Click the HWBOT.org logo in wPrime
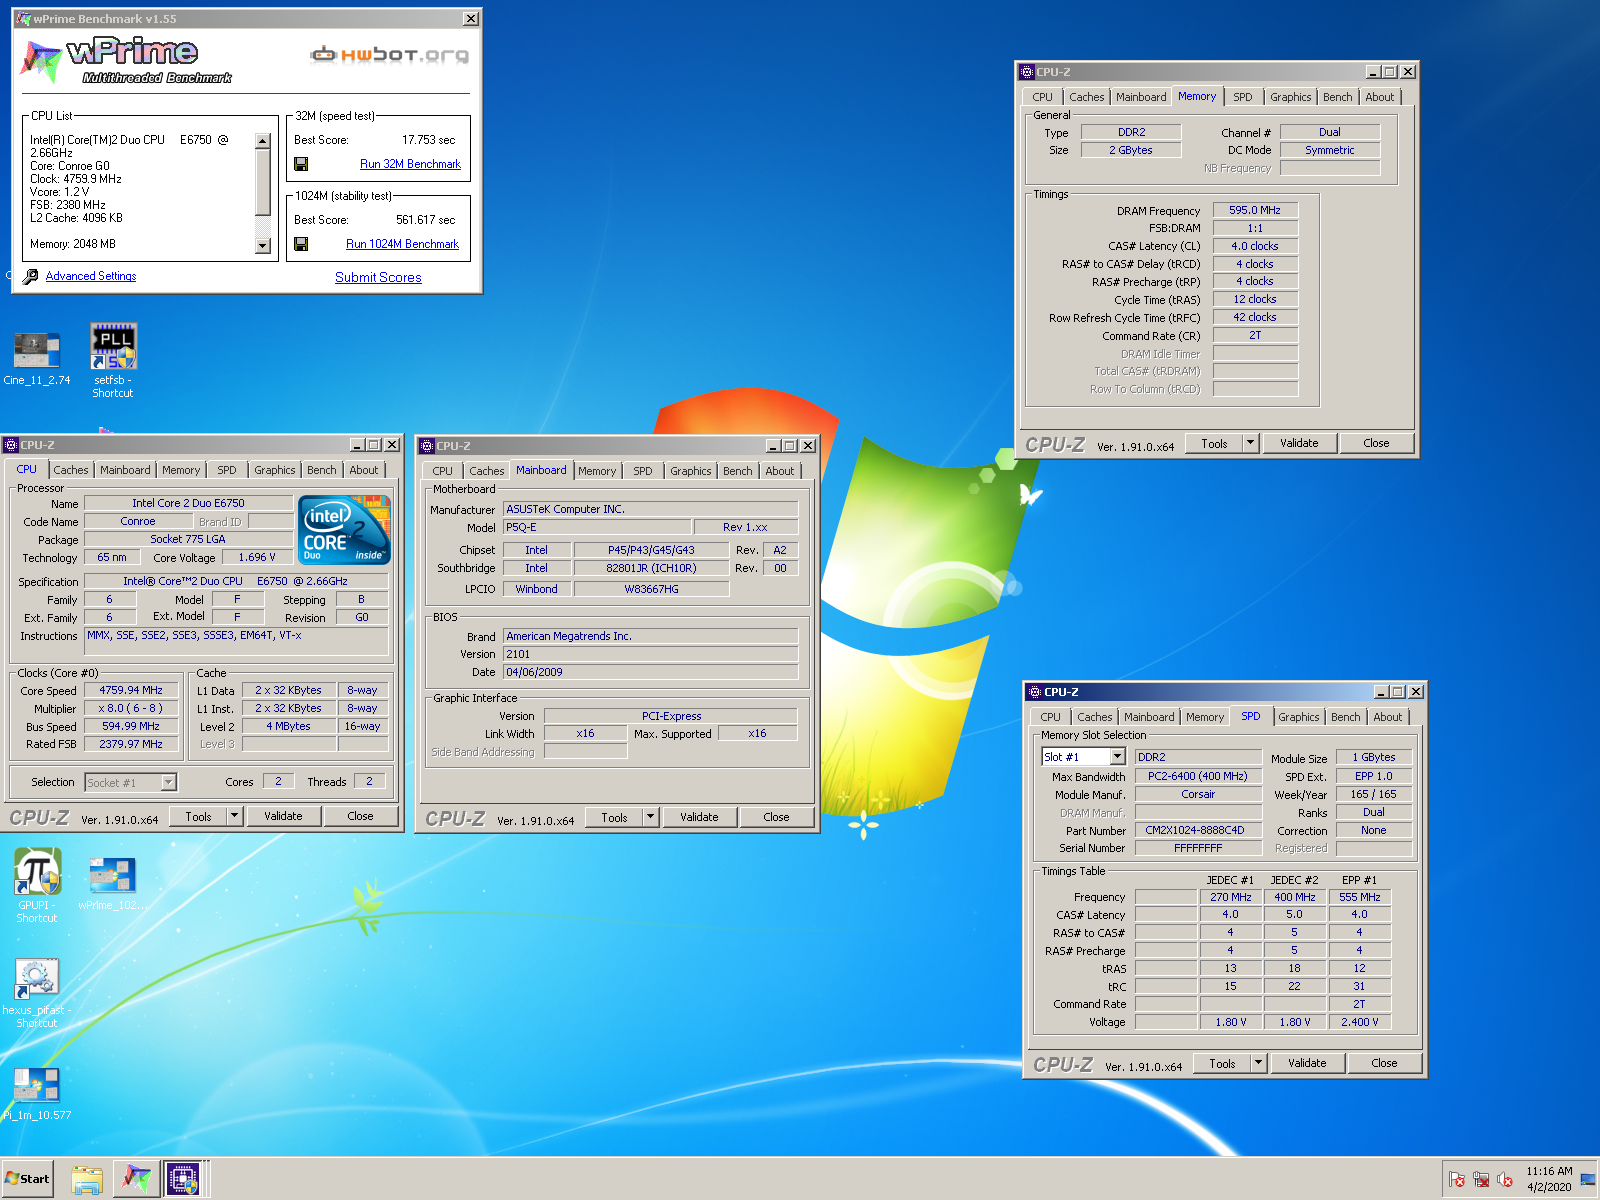The image size is (1600, 1200). (x=389, y=54)
